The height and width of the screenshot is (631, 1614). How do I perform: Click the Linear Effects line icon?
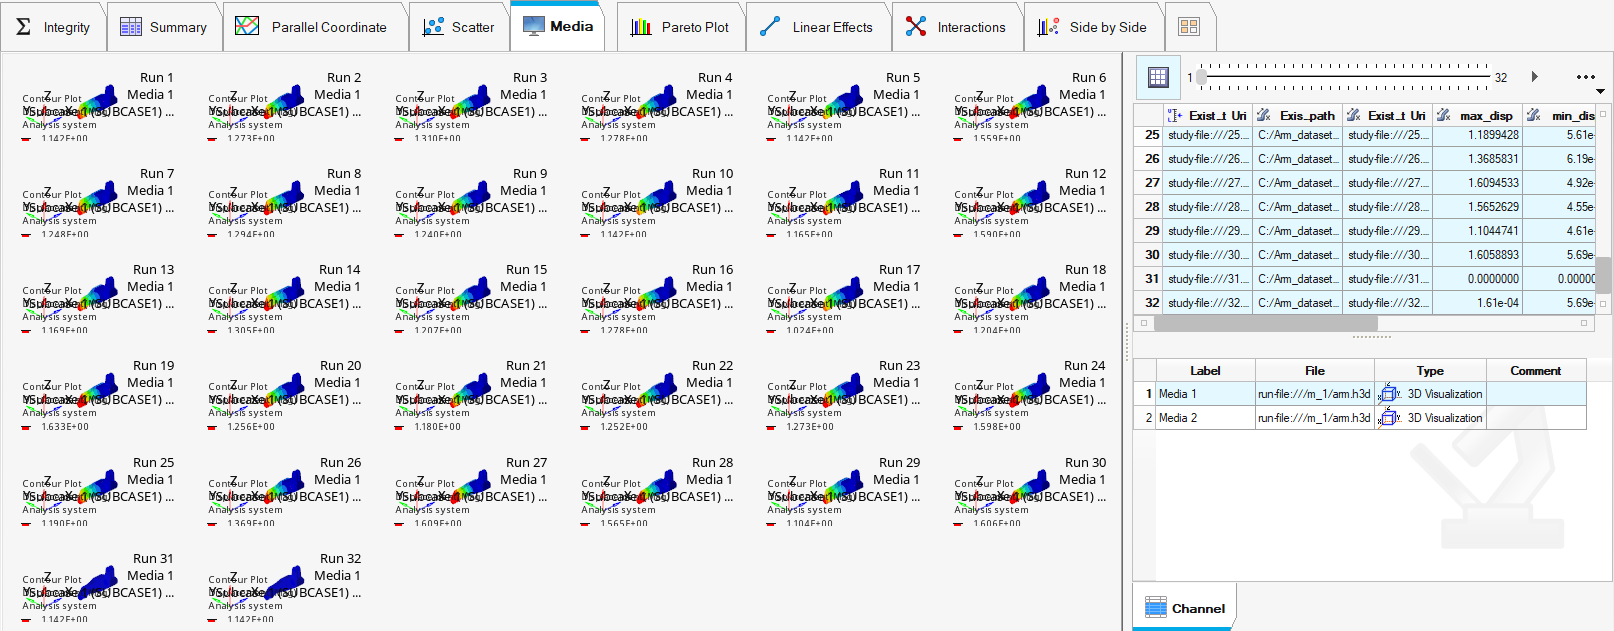770,27
